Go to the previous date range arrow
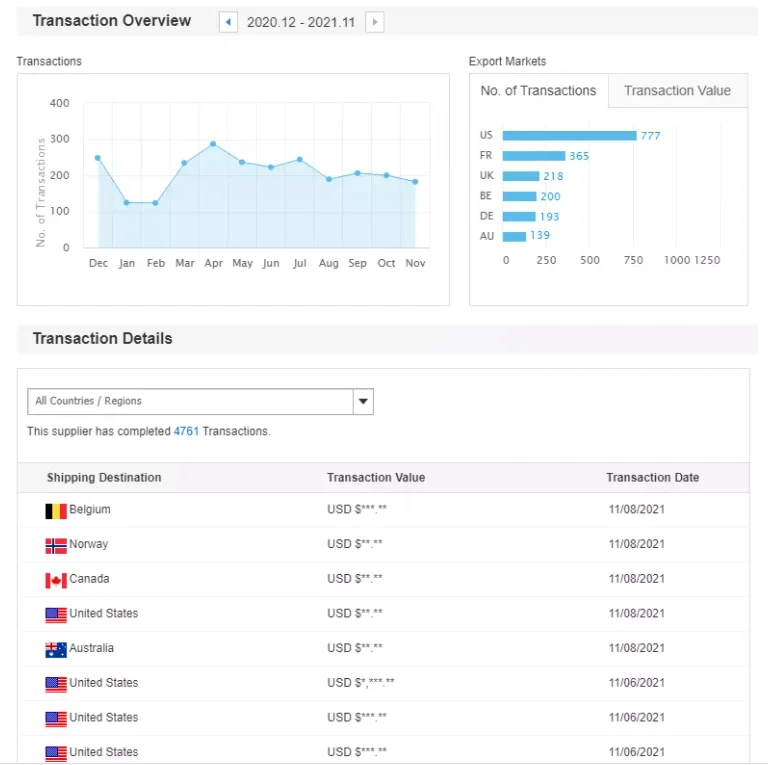Image resolution: width=768 pixels, height=765 pixels. point(229,22)
